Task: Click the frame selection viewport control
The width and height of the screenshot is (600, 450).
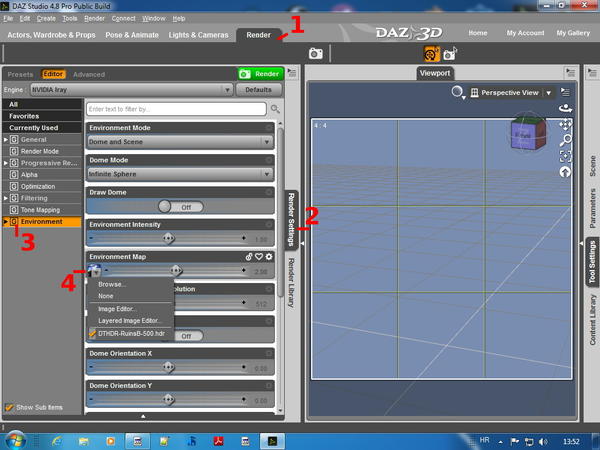Action: (565, 156)
